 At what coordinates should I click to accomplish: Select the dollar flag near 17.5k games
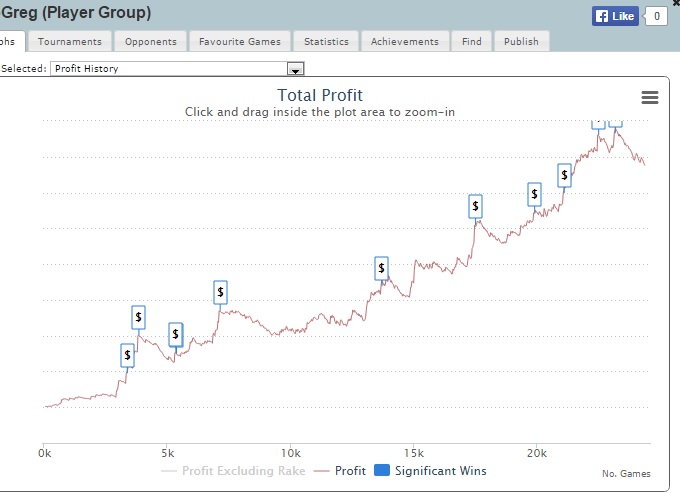[475, 206]
